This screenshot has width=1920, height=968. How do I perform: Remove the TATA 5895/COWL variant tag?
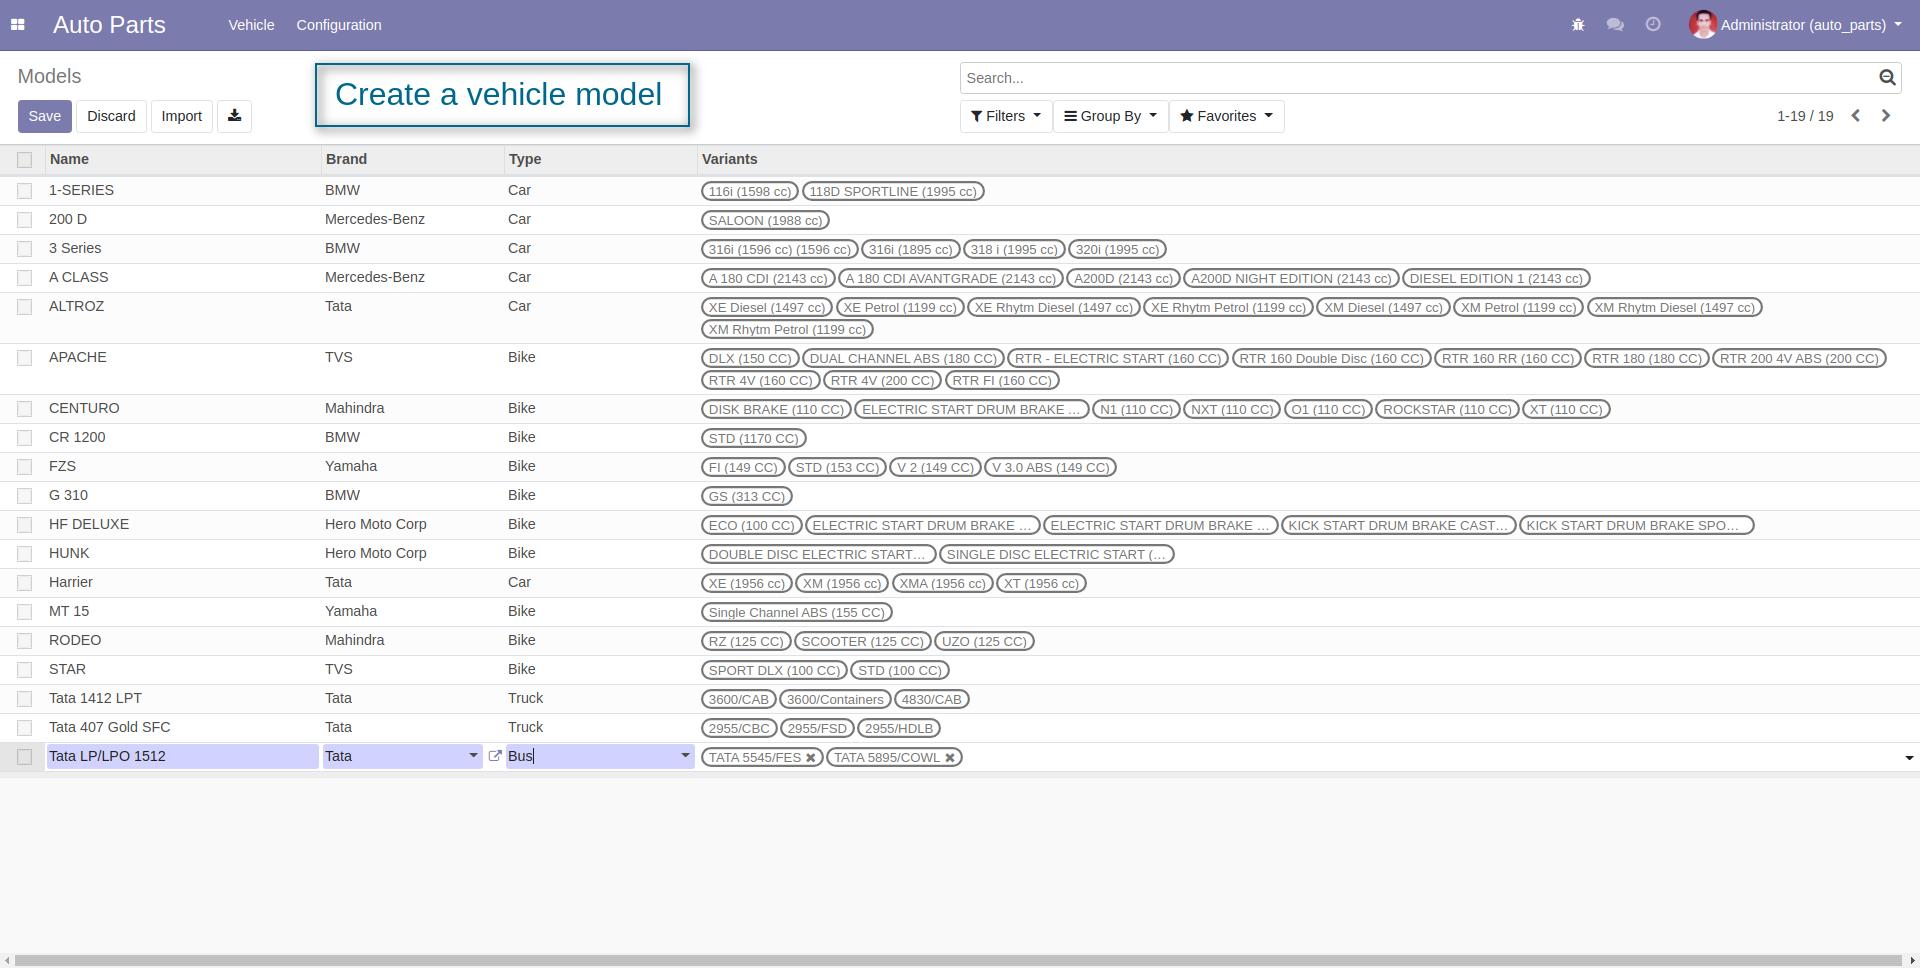click(x=950, y=758)
